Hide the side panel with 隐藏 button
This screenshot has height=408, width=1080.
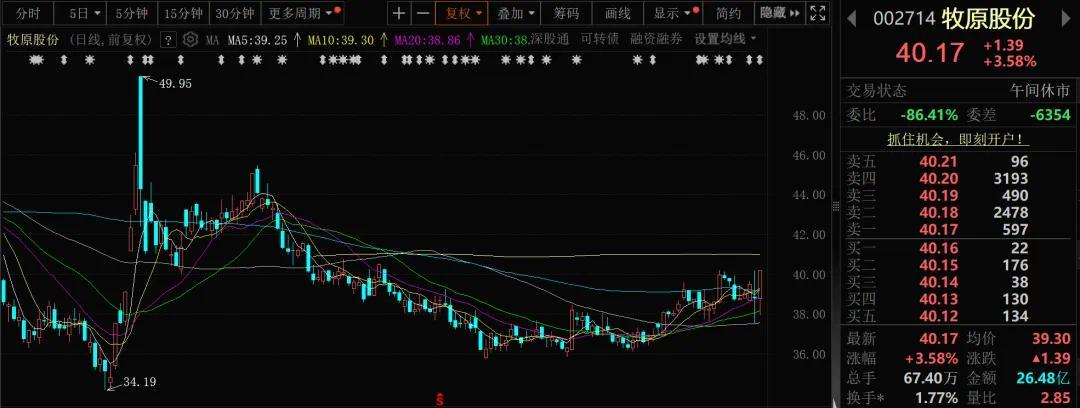(779, 14)
